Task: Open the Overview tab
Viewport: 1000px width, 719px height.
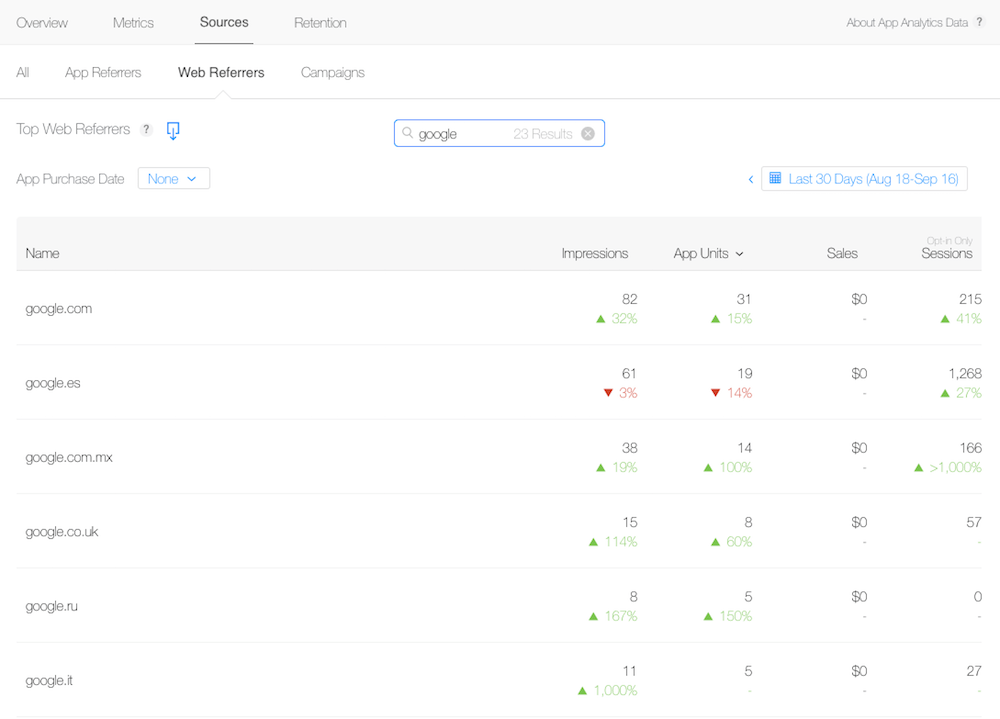Action: coord(42,23)
